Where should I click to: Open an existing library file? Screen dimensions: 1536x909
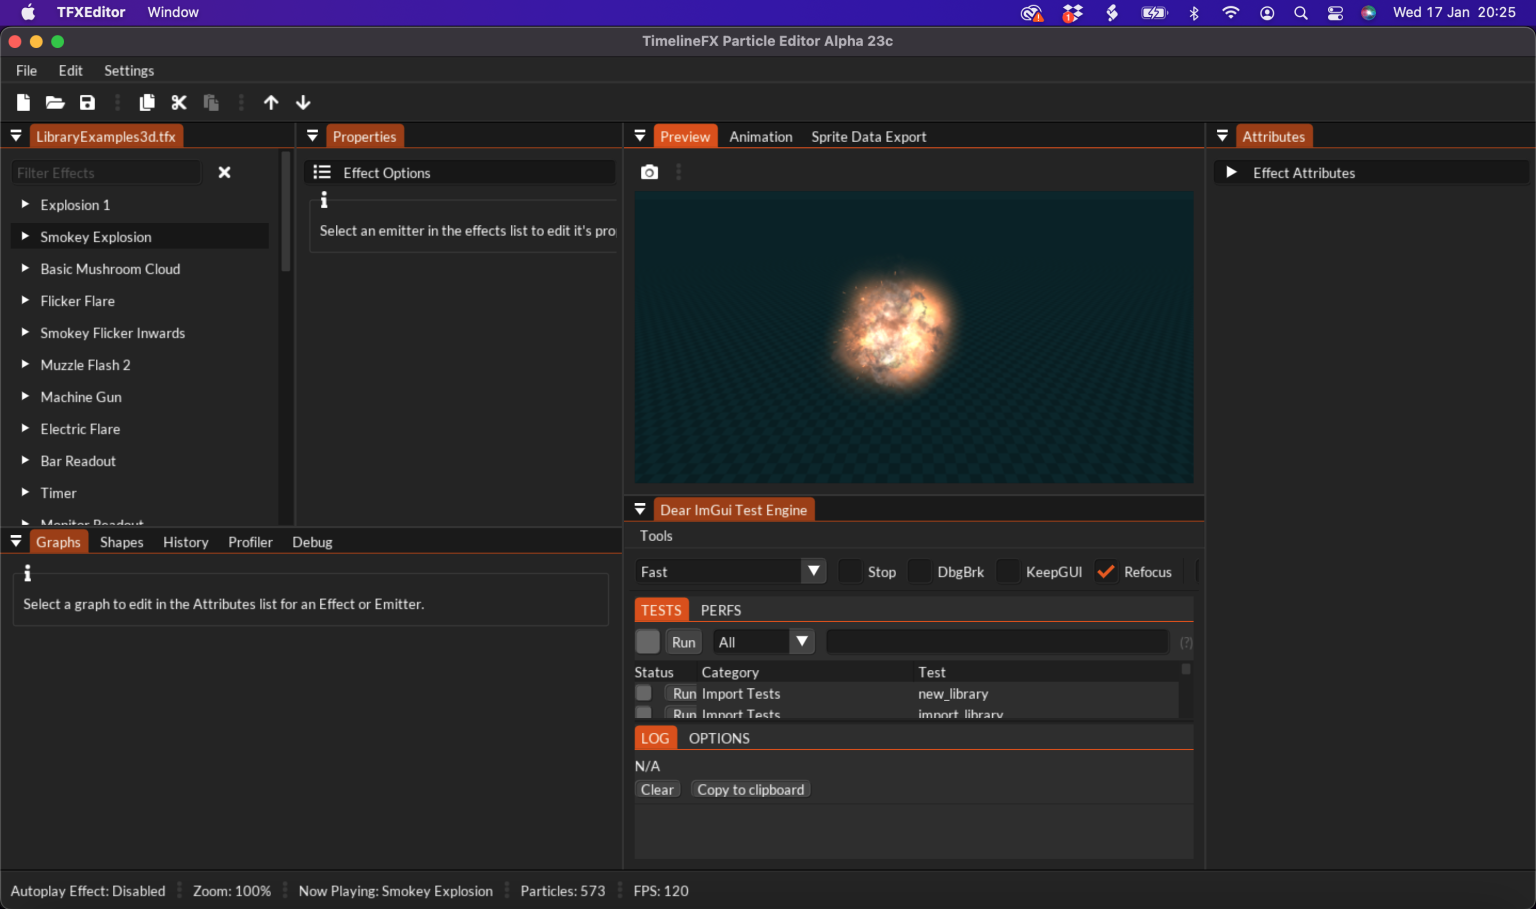coord(55,102)
